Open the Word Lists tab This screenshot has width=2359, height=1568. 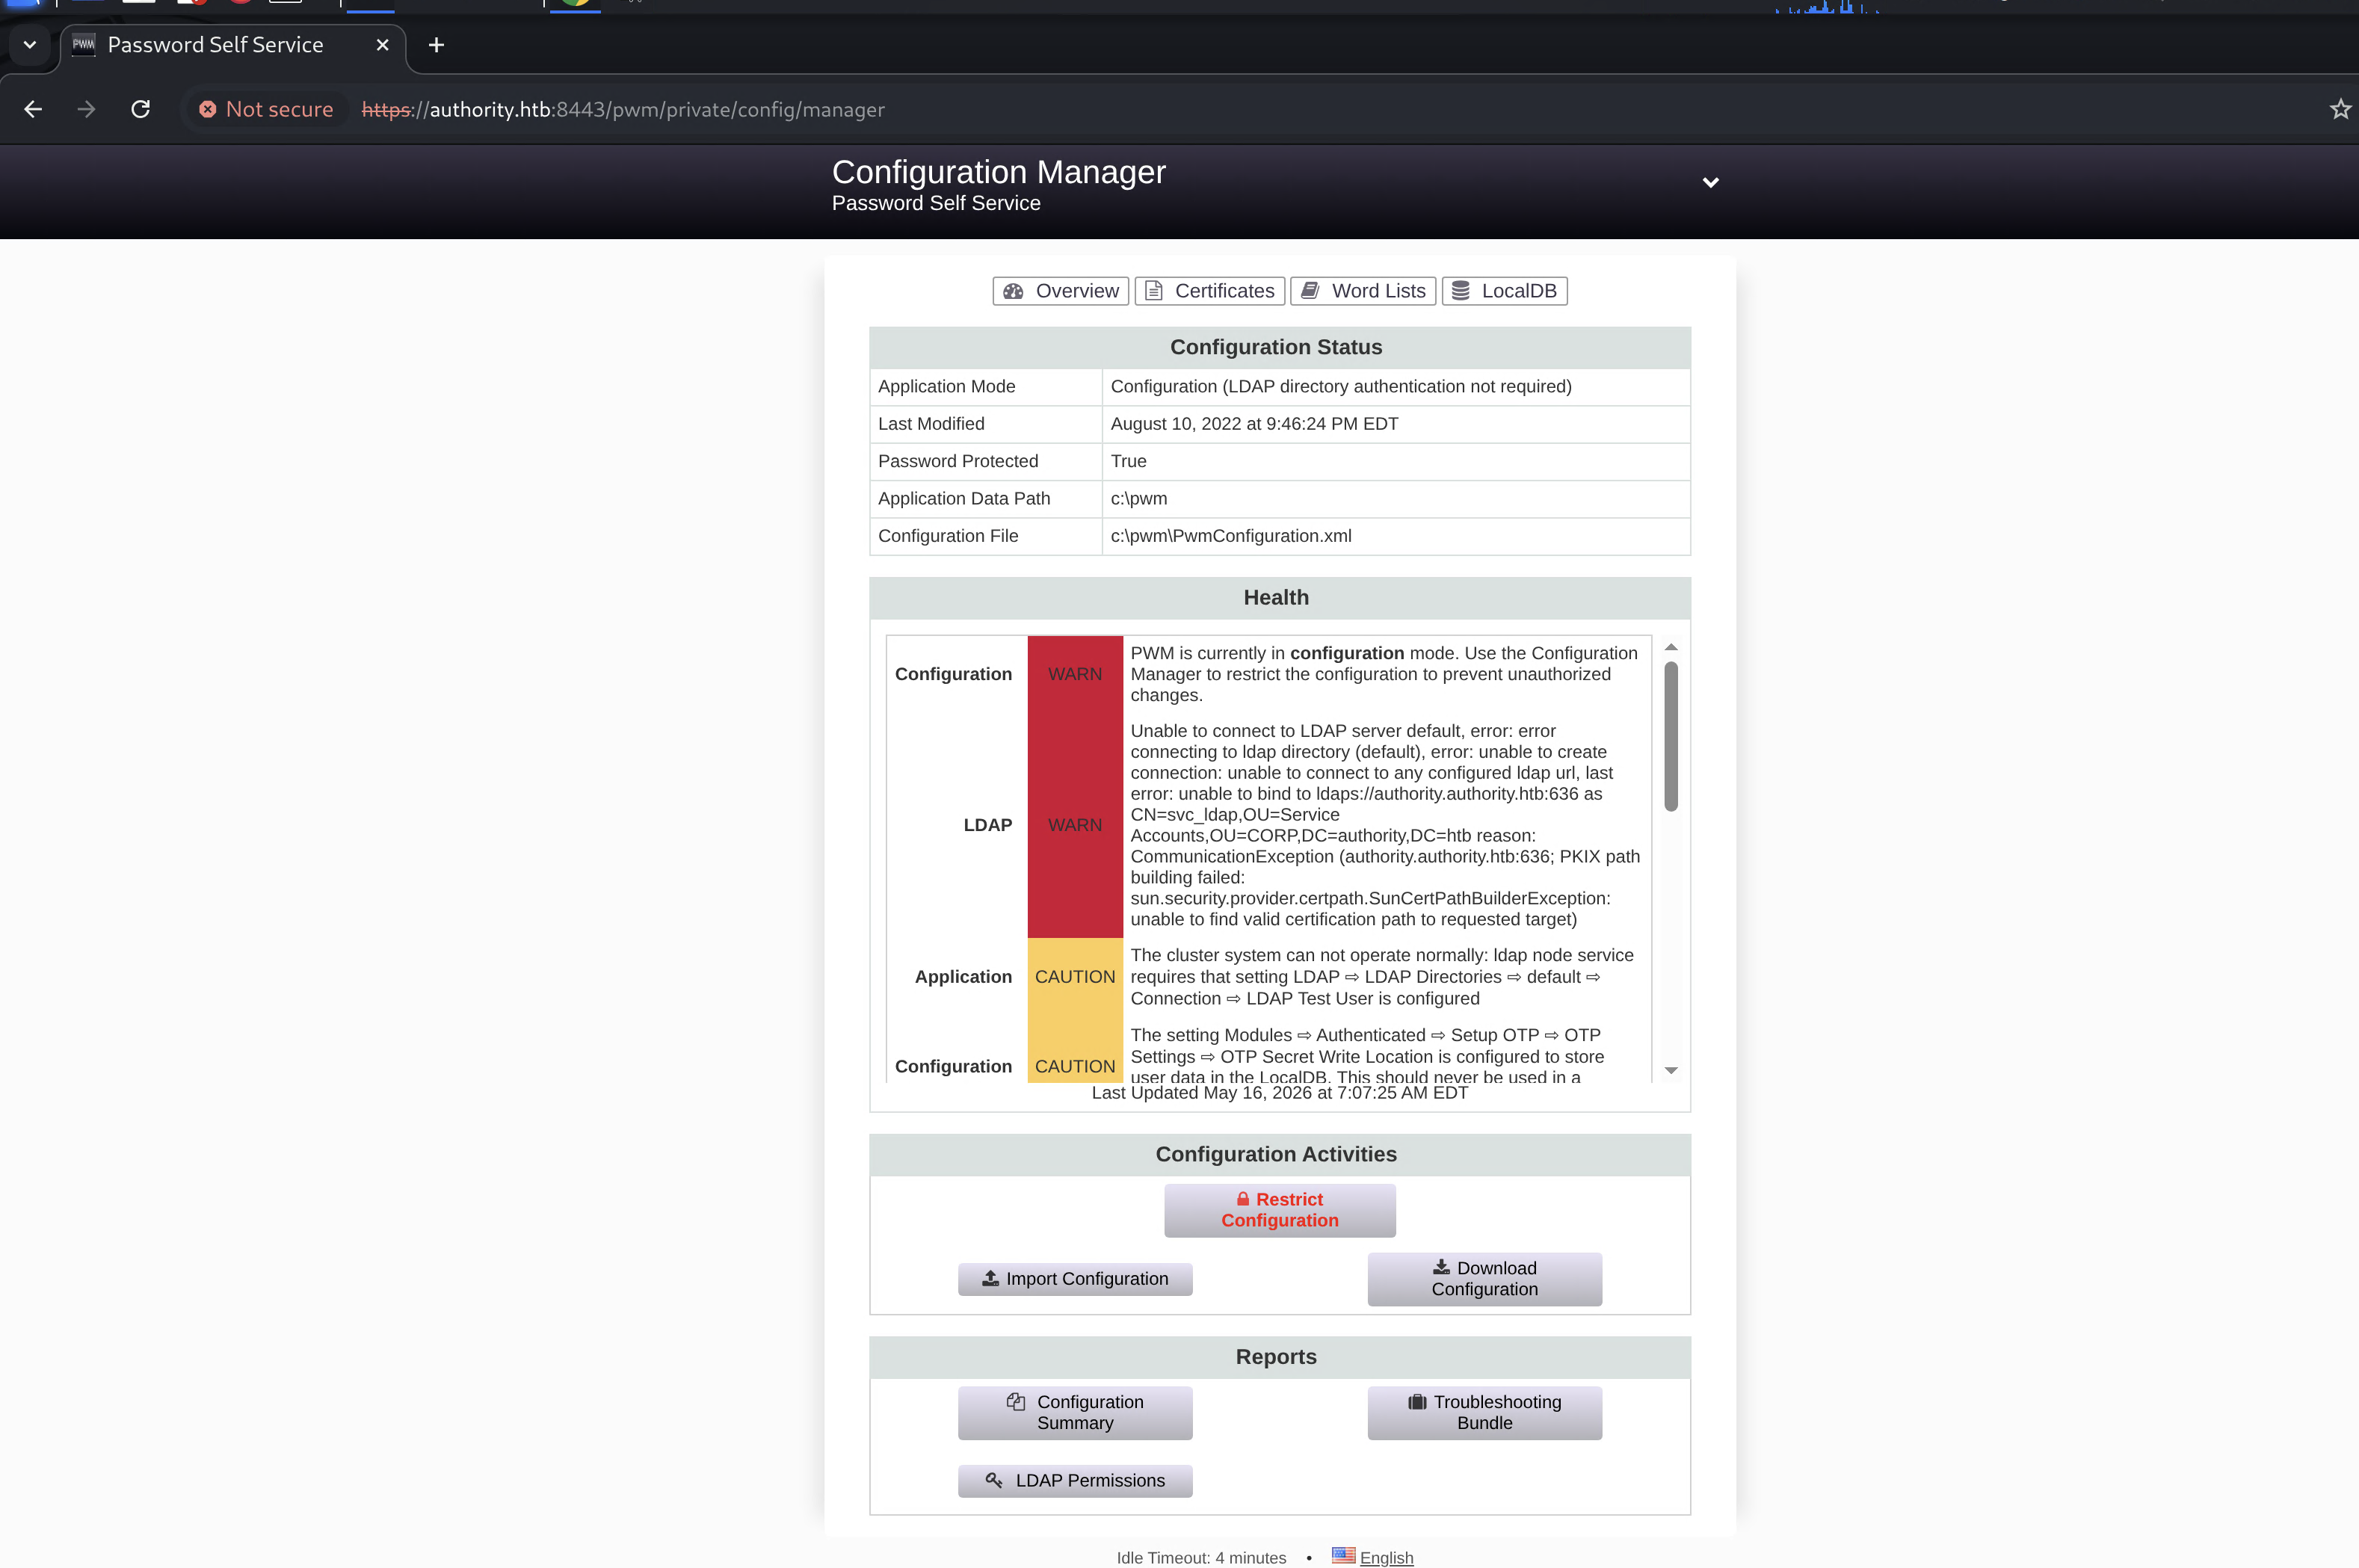pos(1363,291)
